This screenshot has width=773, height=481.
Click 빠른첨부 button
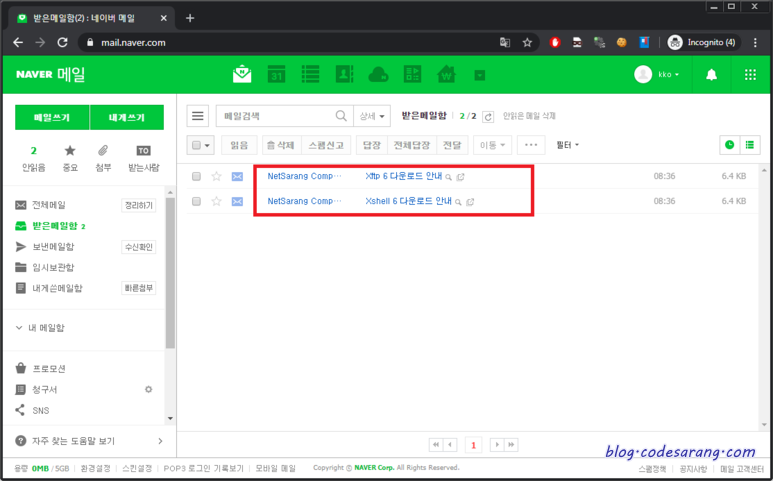(x=139, y=288)
